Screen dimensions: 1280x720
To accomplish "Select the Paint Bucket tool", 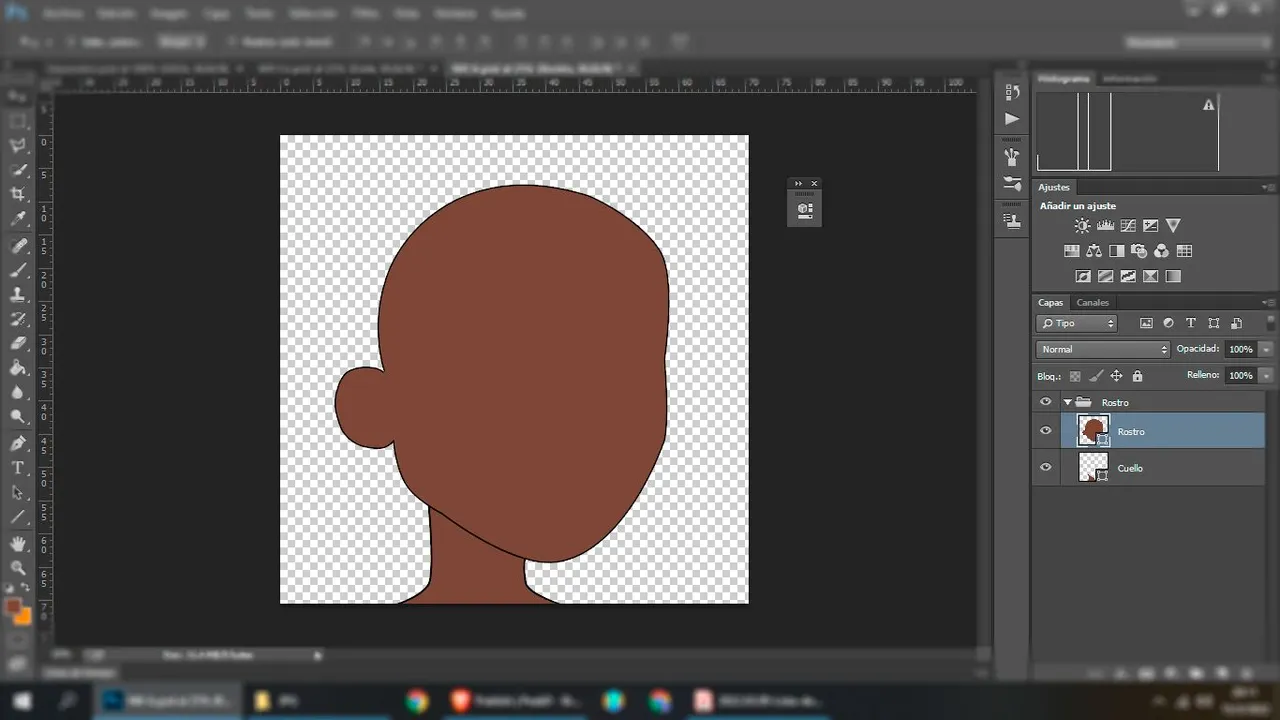I will pos(18,368).
